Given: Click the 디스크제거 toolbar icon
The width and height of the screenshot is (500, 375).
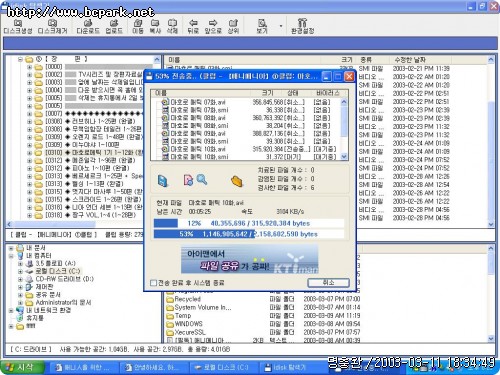Looking at the screenshot, I should pos(52,23).
